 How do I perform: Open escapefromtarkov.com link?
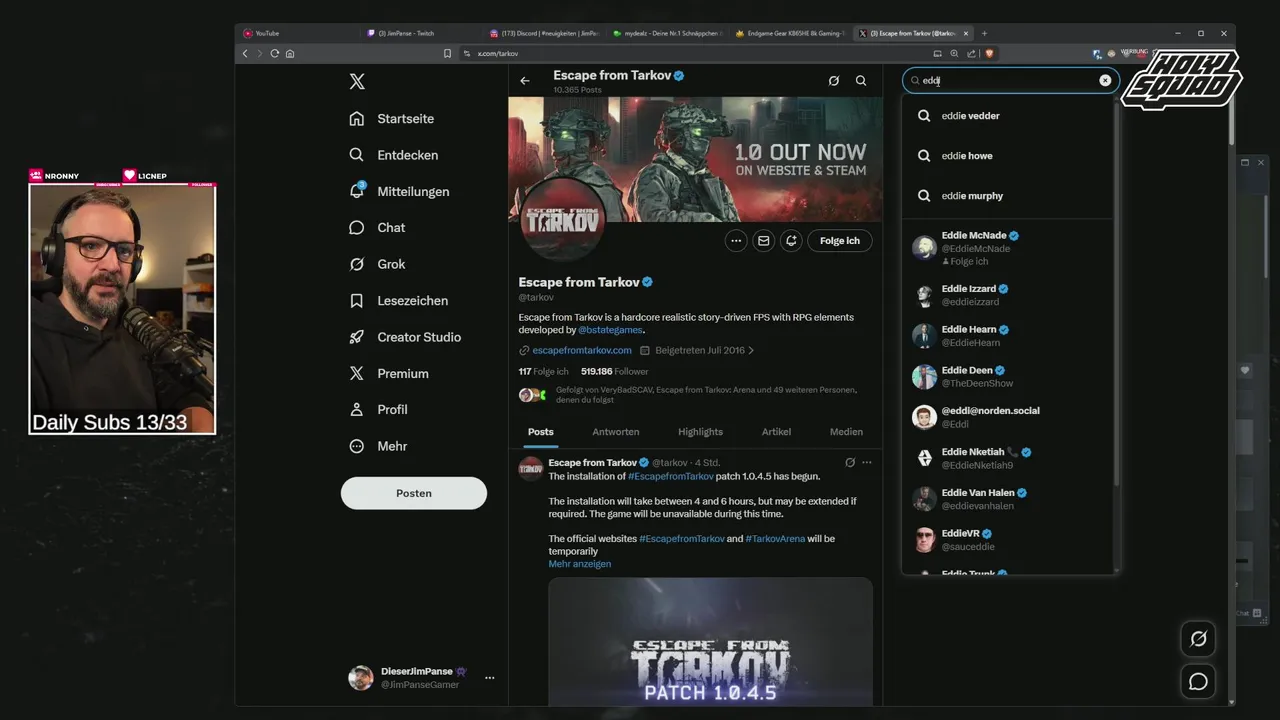(x=582, y=351)
